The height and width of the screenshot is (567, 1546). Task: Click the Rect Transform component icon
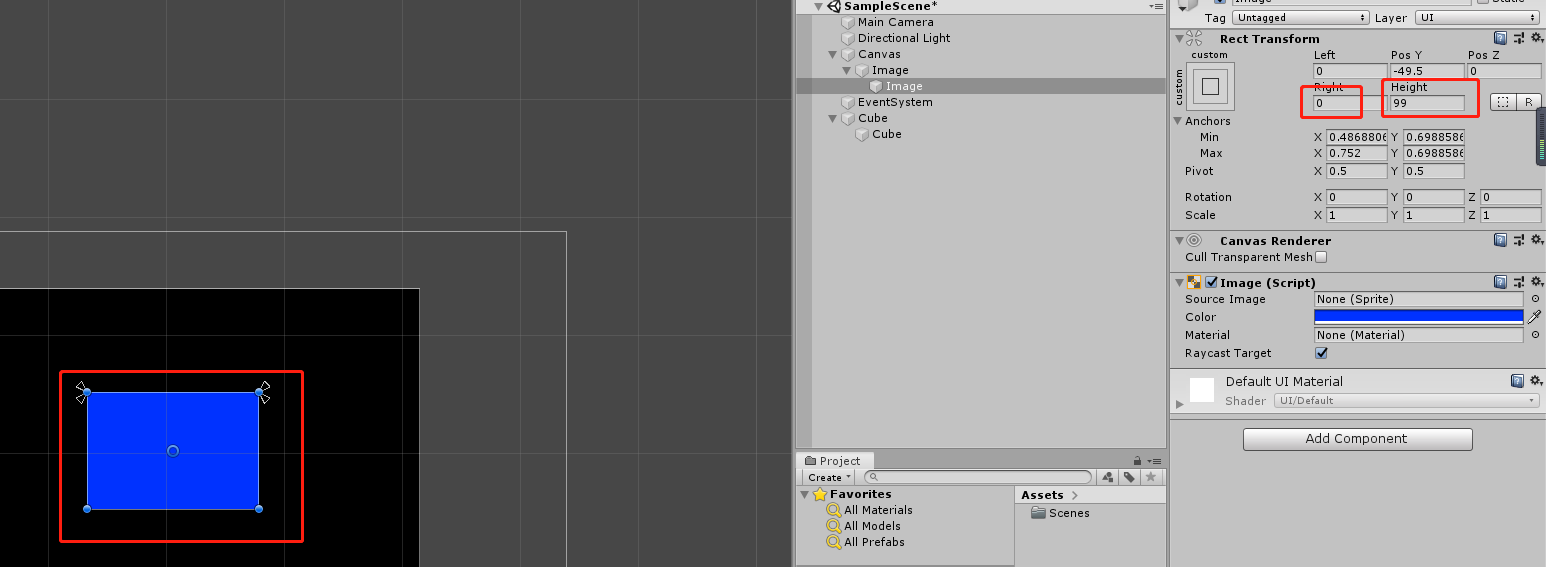[1194, 39]
